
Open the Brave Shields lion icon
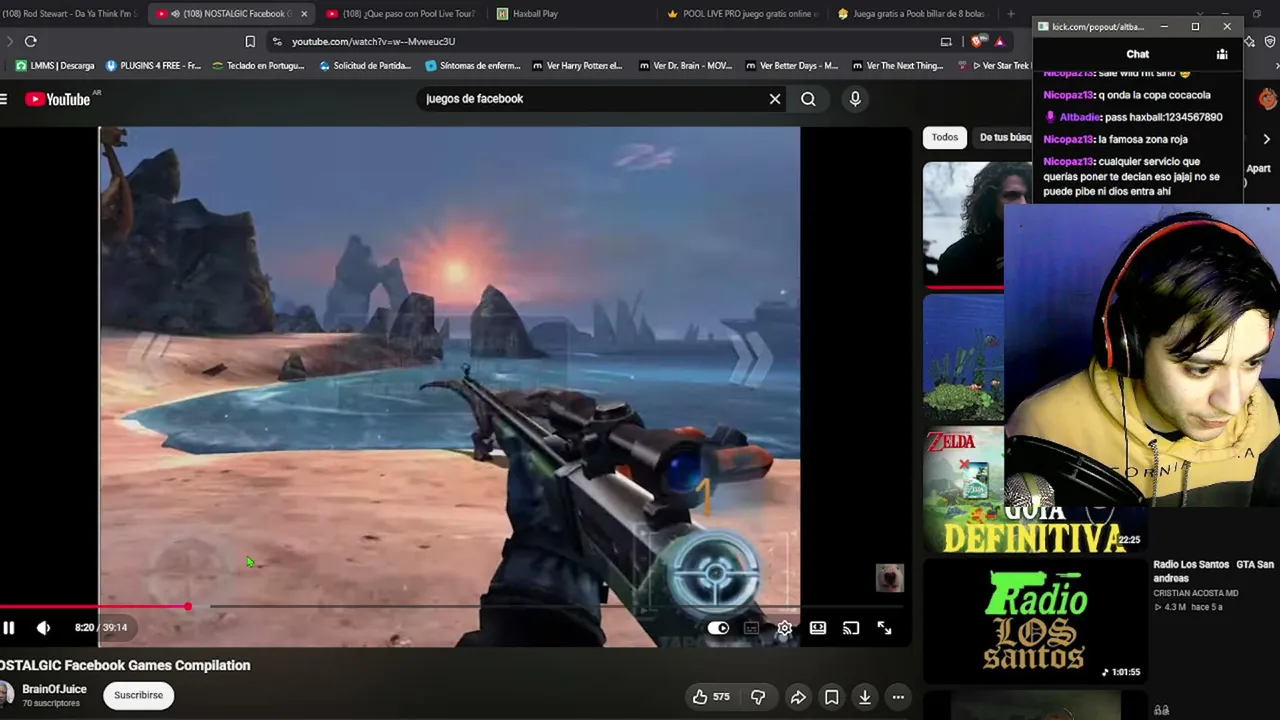(x=977, y=41)
